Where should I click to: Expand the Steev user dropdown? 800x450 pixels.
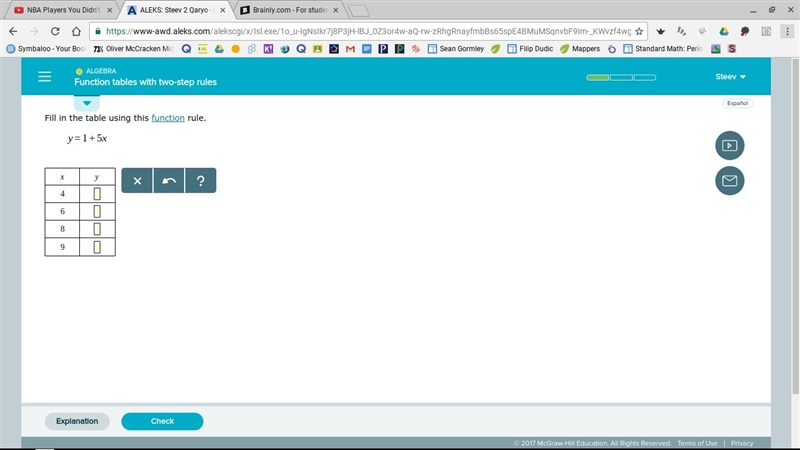click(x=730, y=77)
